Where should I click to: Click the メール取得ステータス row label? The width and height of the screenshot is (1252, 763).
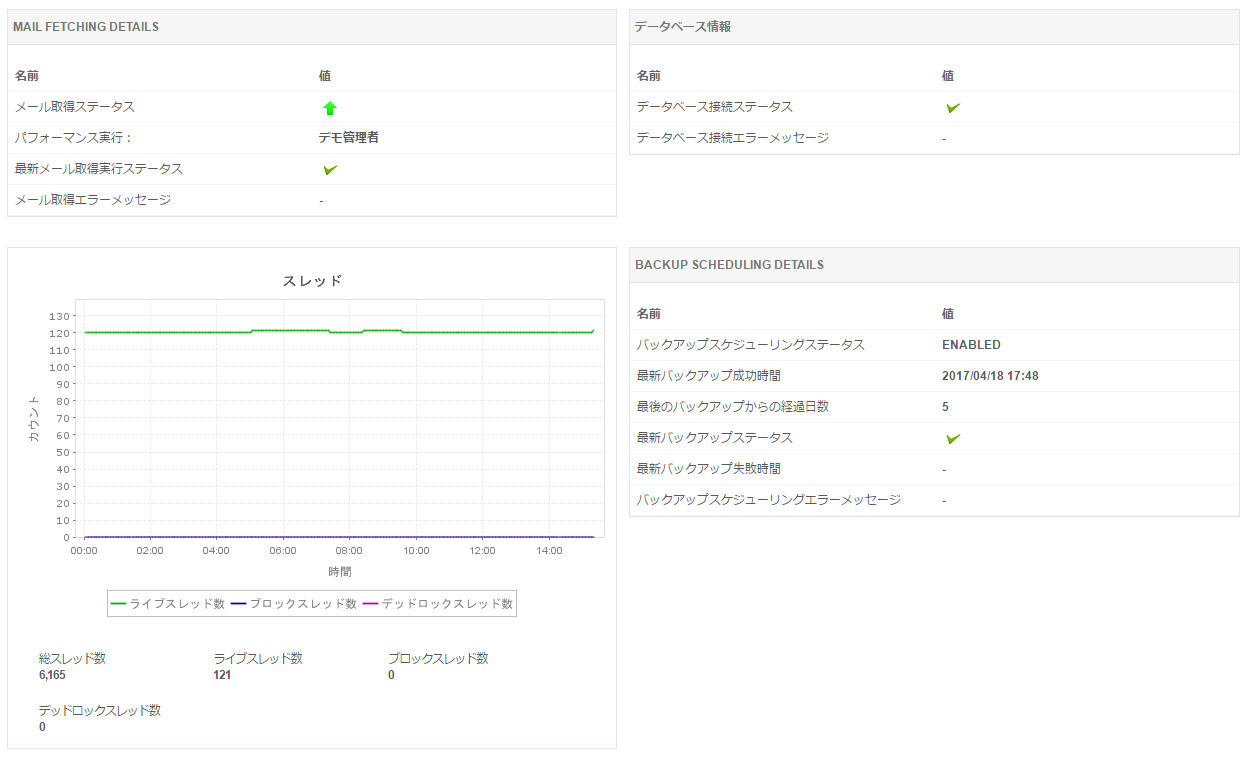coord(75,107)
